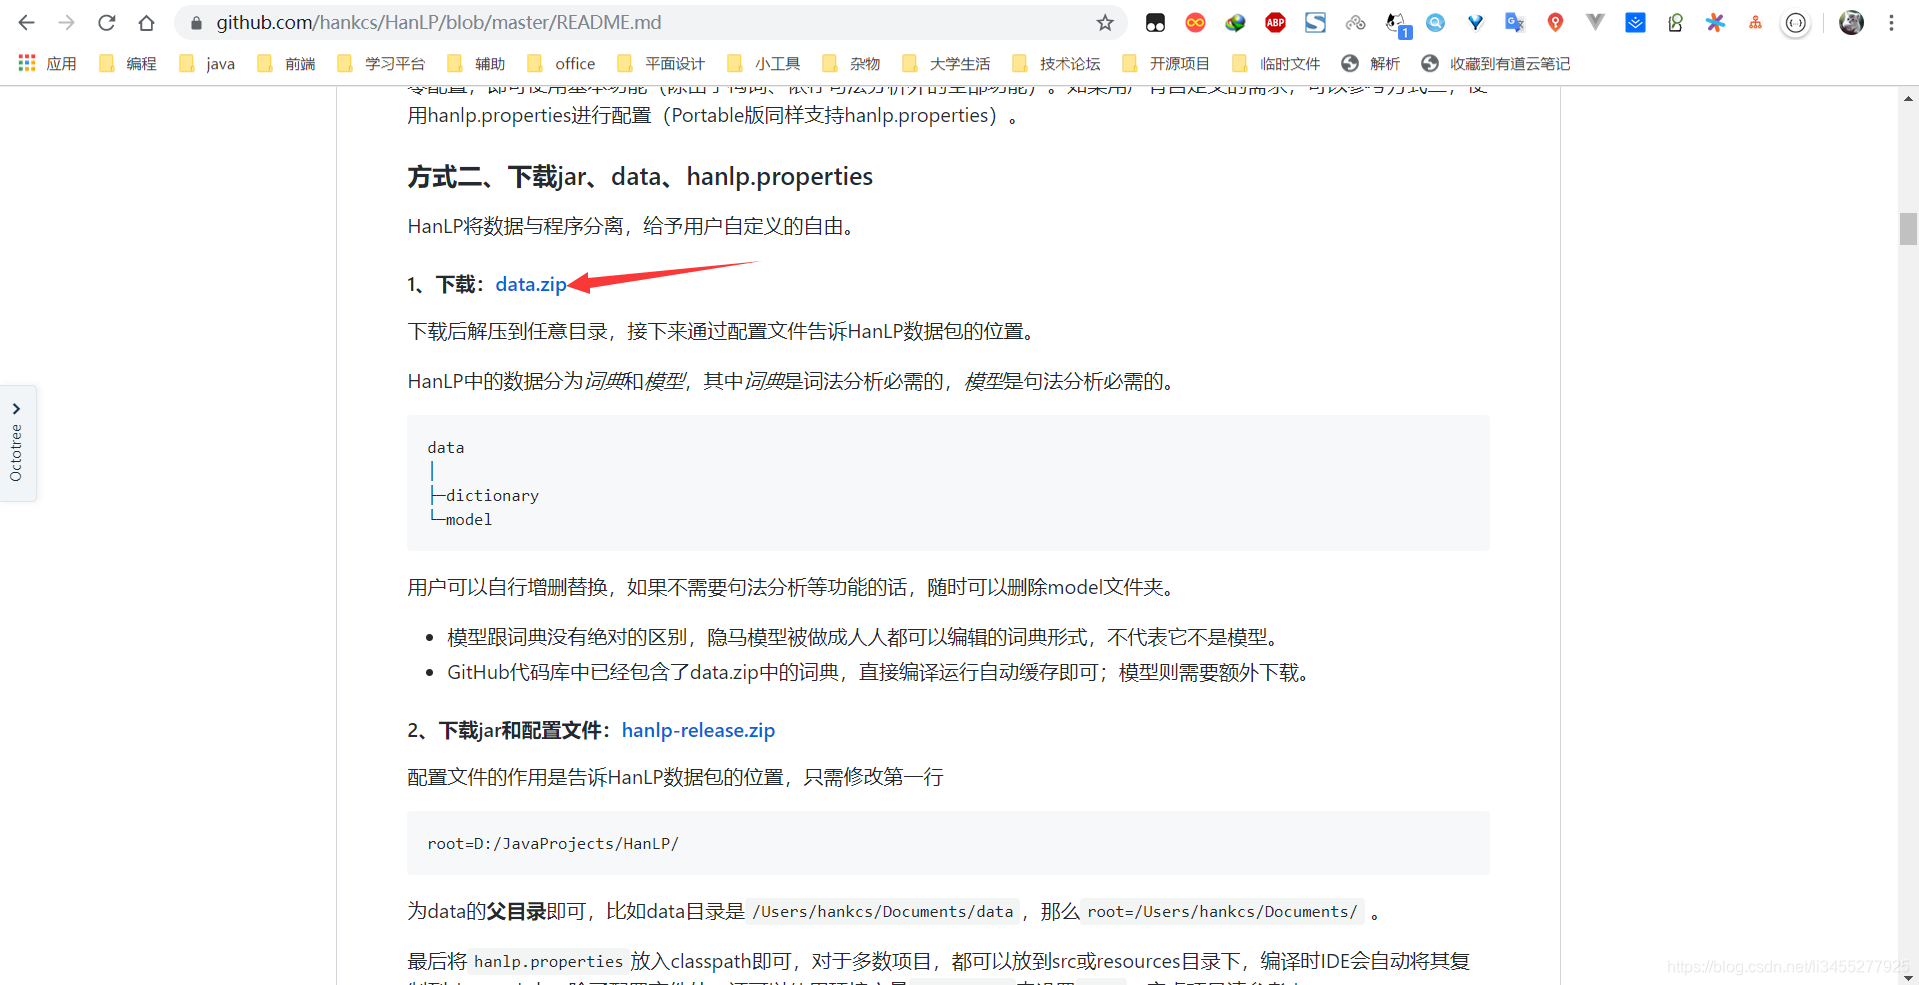
Task: Open the hanlp-release.zip link
Action: 698,730
